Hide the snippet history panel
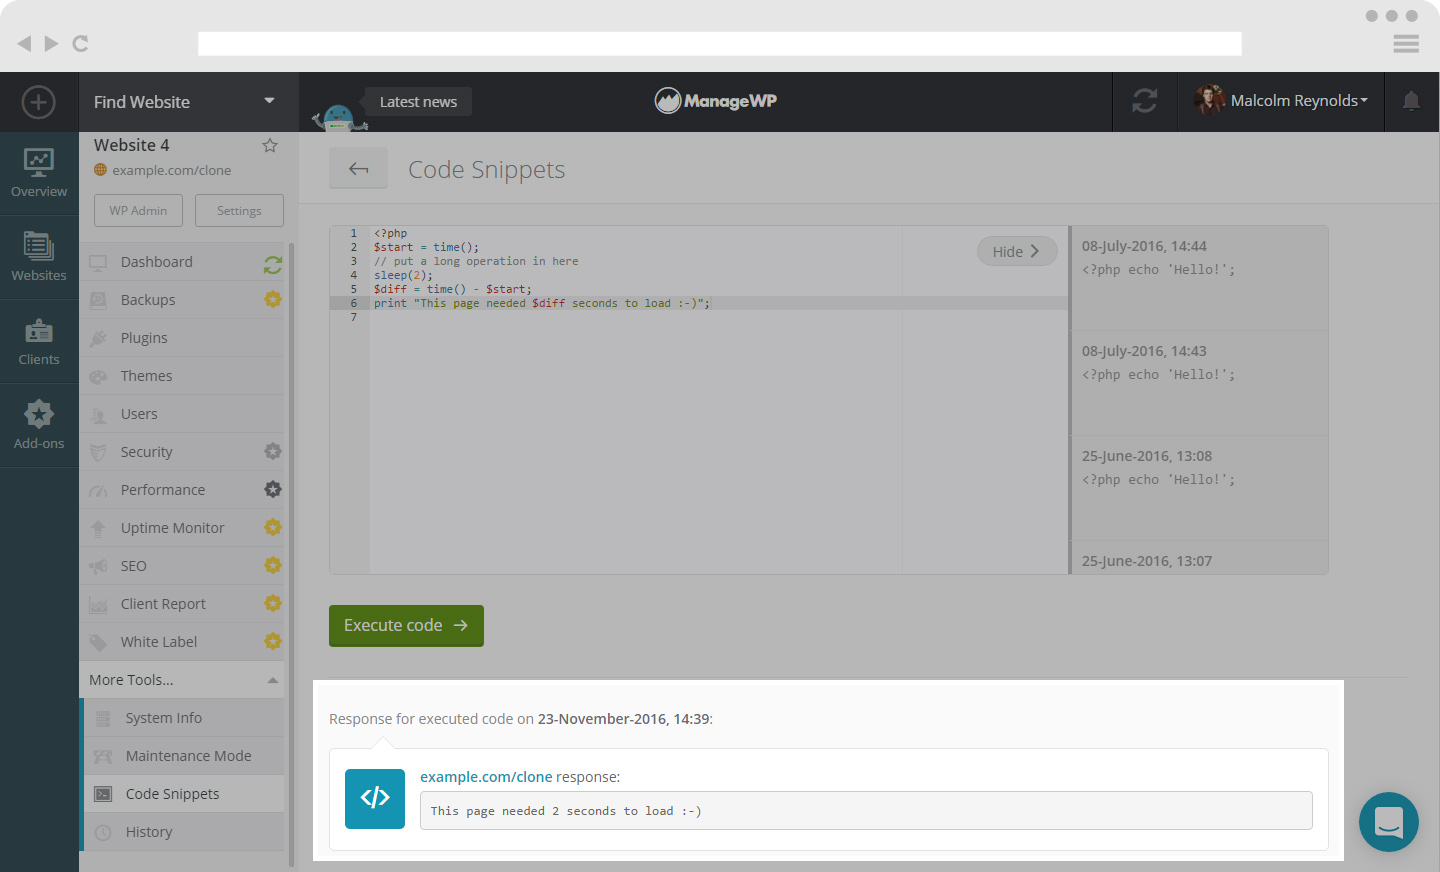This screenshot has width=1440, height=872. click(1016, 252)
